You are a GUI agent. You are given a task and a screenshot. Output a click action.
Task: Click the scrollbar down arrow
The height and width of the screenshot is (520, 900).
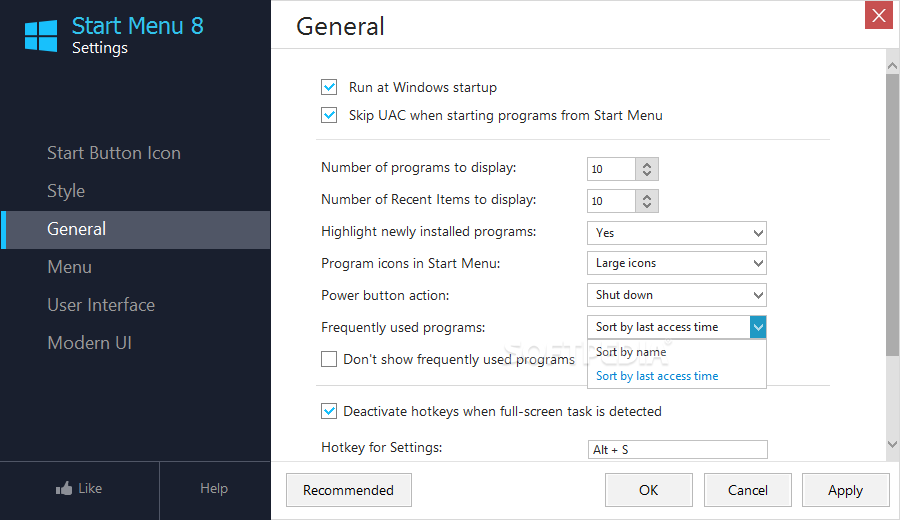[x=892, y=444]
